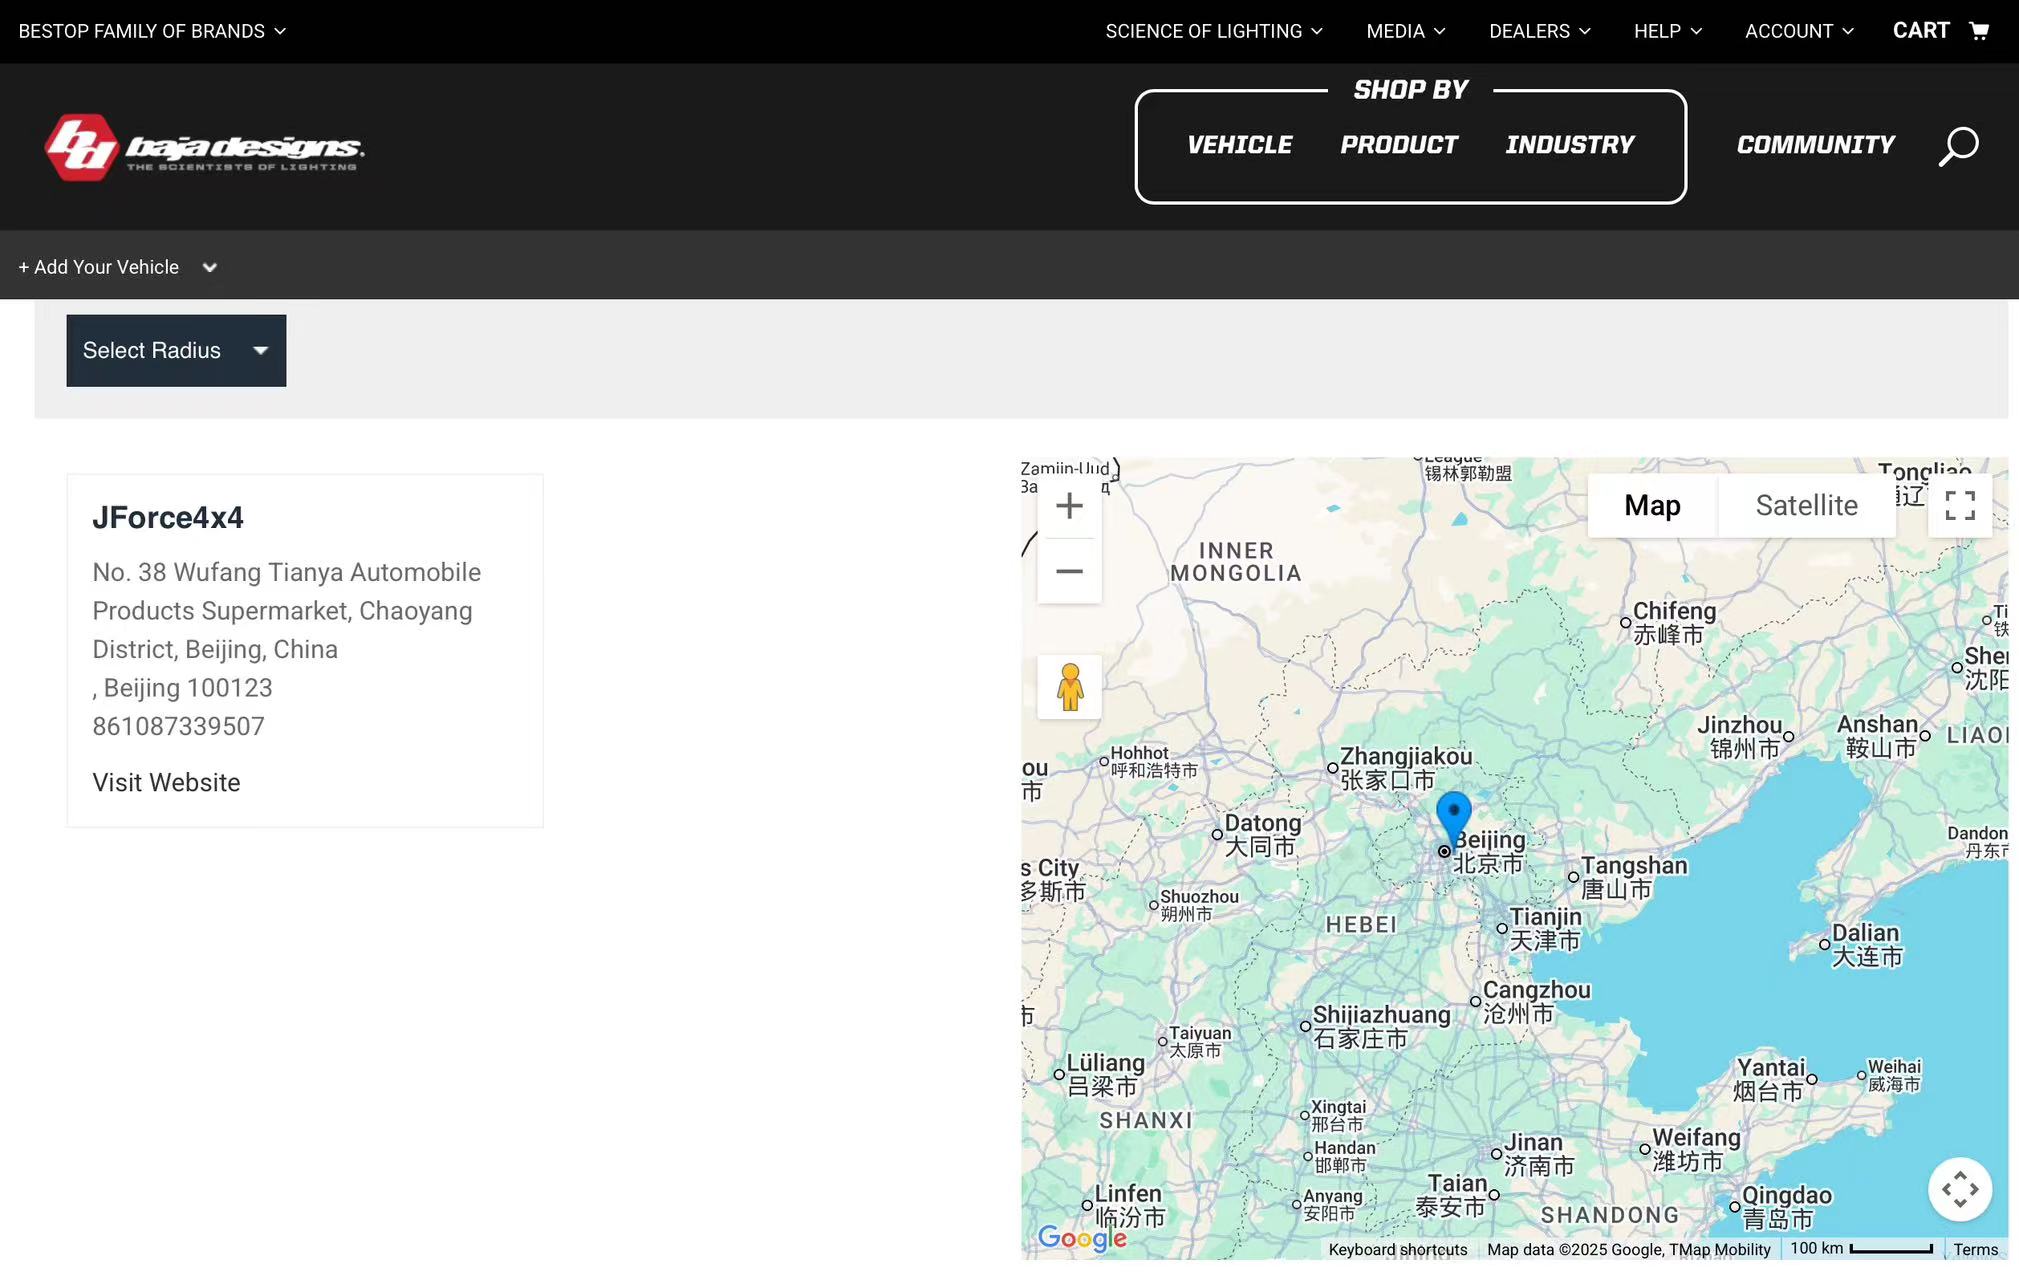Select the Street View pegman icon
Viewport: 2019px width, 1280px height.
click(1069, 687)
